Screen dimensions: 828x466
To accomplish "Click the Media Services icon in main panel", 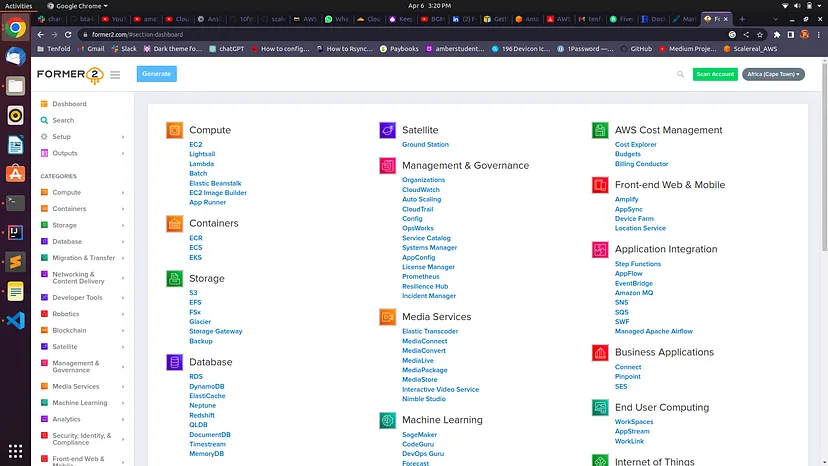I will tap(387, 317).
